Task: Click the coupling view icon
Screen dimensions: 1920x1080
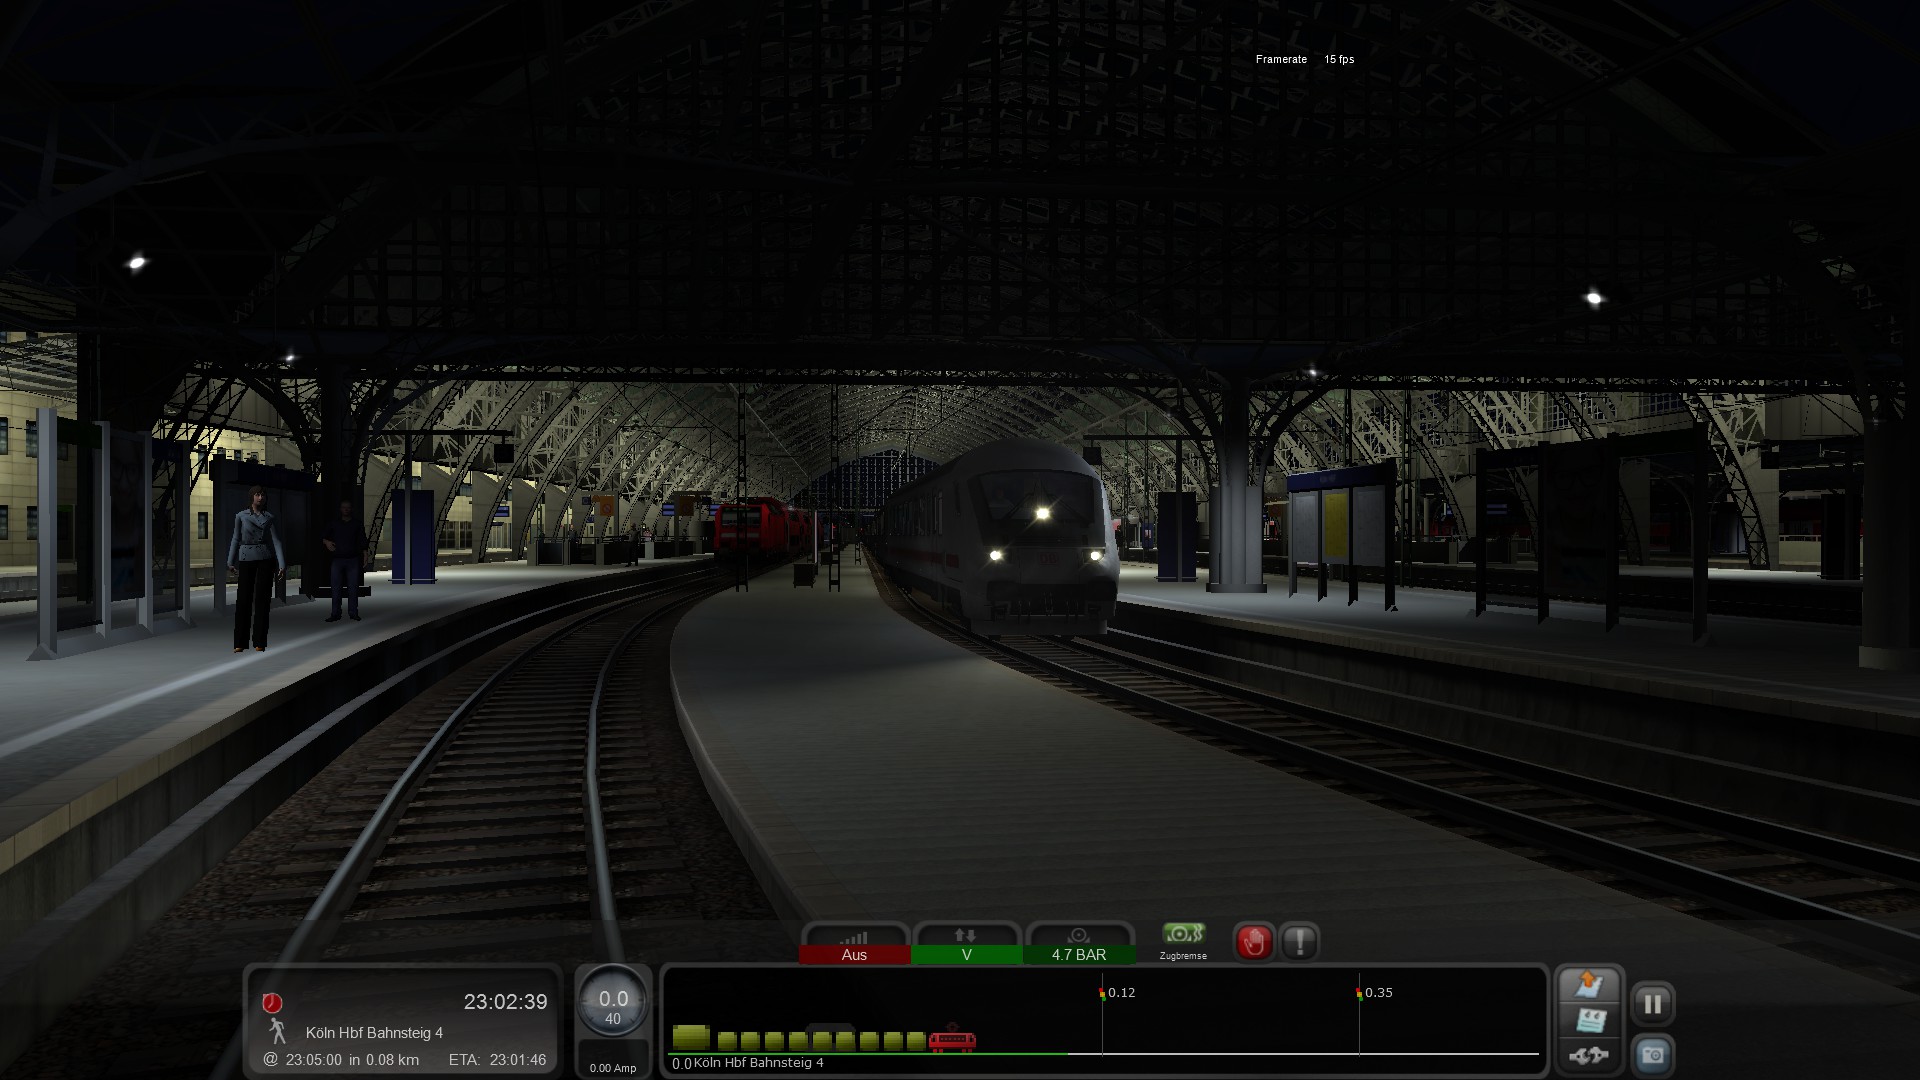Action: coord(1589,1055)
